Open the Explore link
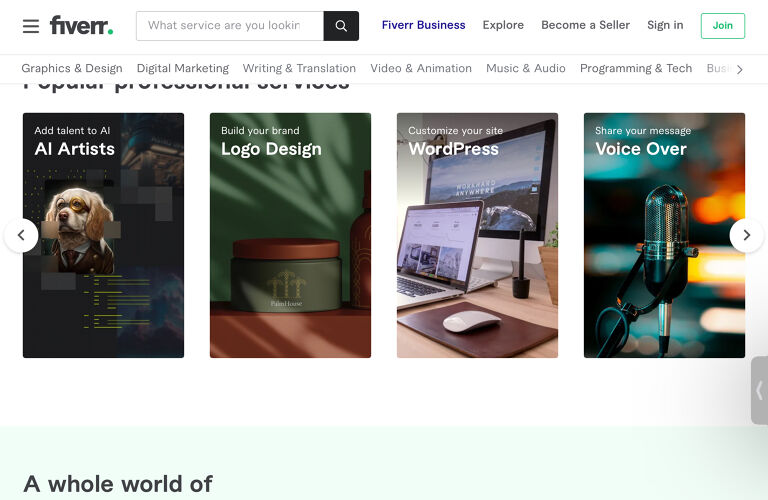Image resolution: width=768 pixels, height=500 pixels. click(503, 25)
